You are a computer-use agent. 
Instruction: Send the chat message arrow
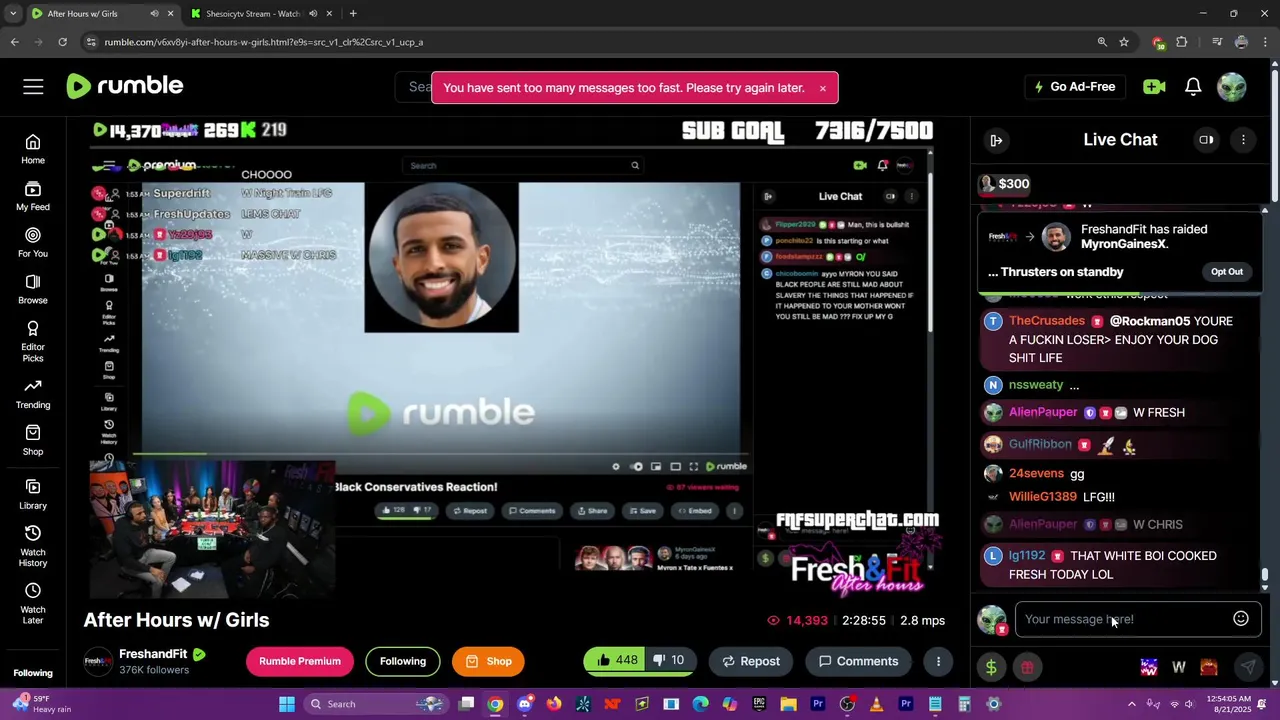(x=1248, y=667)
